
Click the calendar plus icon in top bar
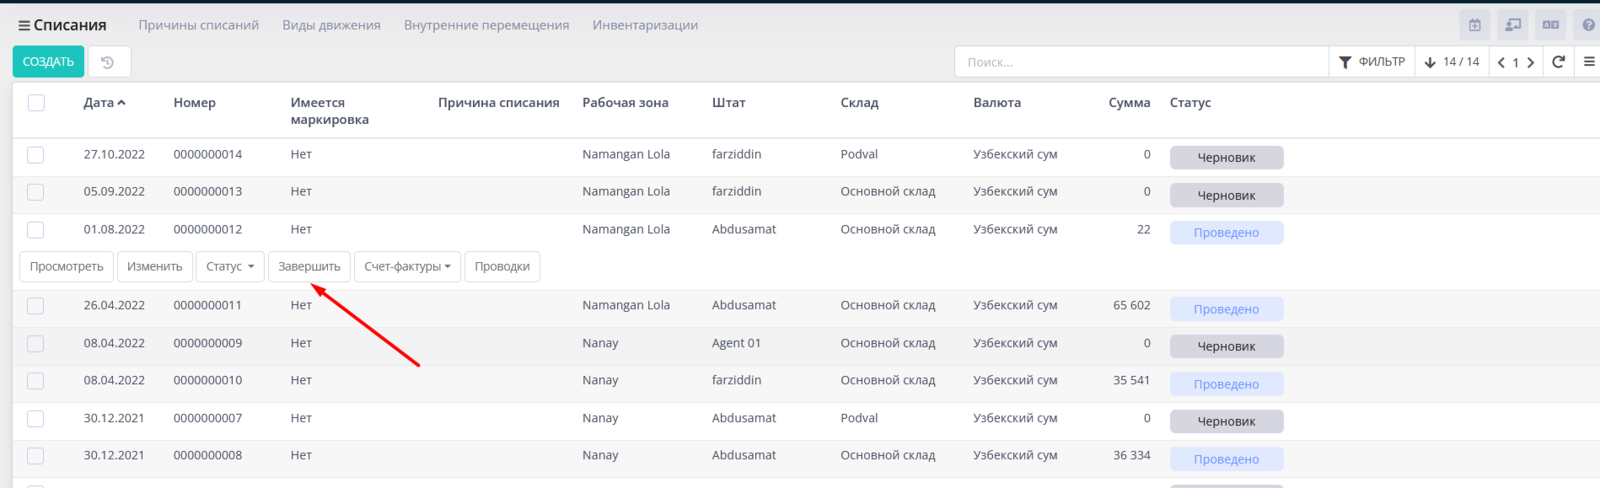tap(1474, 25)
